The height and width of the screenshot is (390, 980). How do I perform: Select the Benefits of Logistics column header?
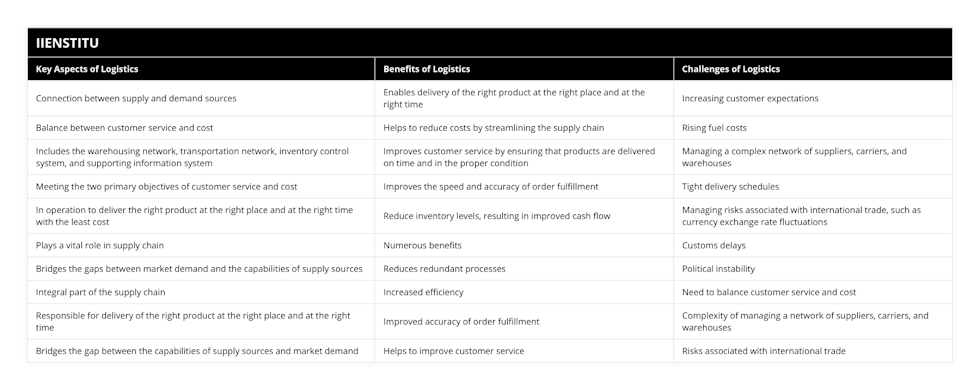(x=426, y=69)
